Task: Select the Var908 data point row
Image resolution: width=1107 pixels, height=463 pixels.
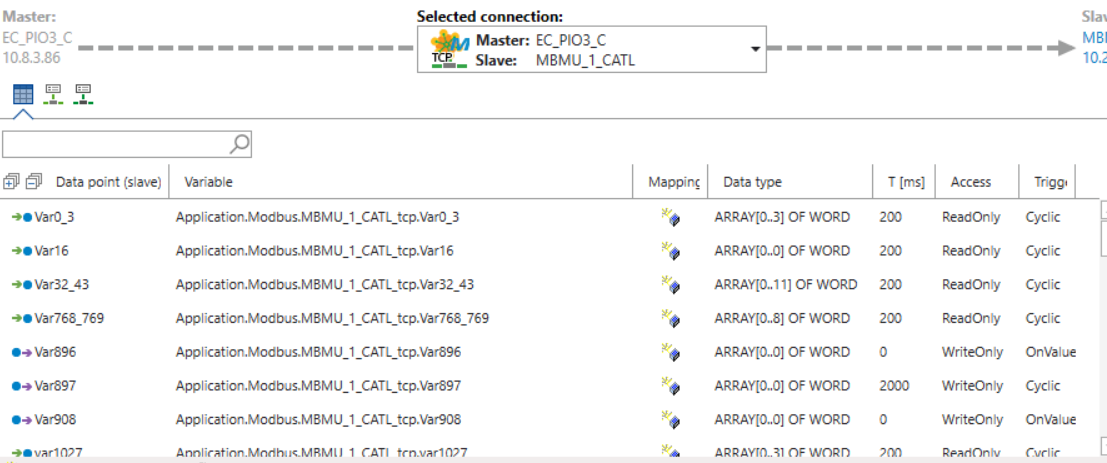Action: click(x=55, y=420)
